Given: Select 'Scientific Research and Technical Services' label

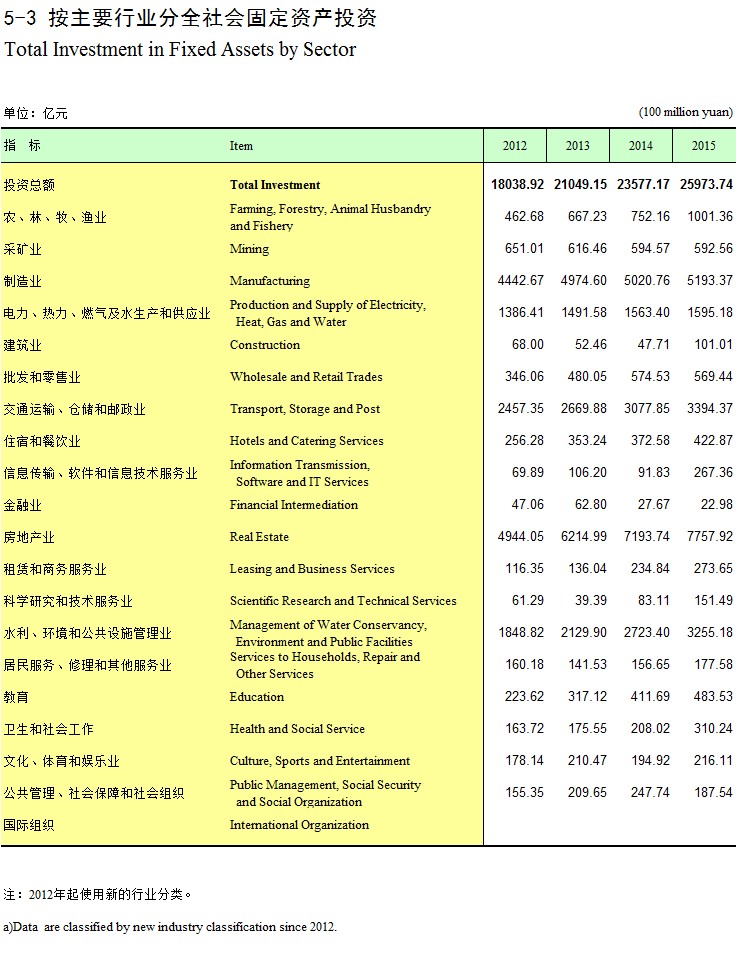Looking at the screenshot, I should click(343, 601).
